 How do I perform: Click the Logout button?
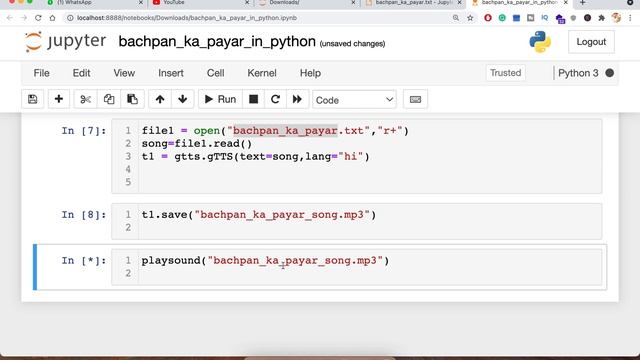pyautogui.click(x=591, y=42)
